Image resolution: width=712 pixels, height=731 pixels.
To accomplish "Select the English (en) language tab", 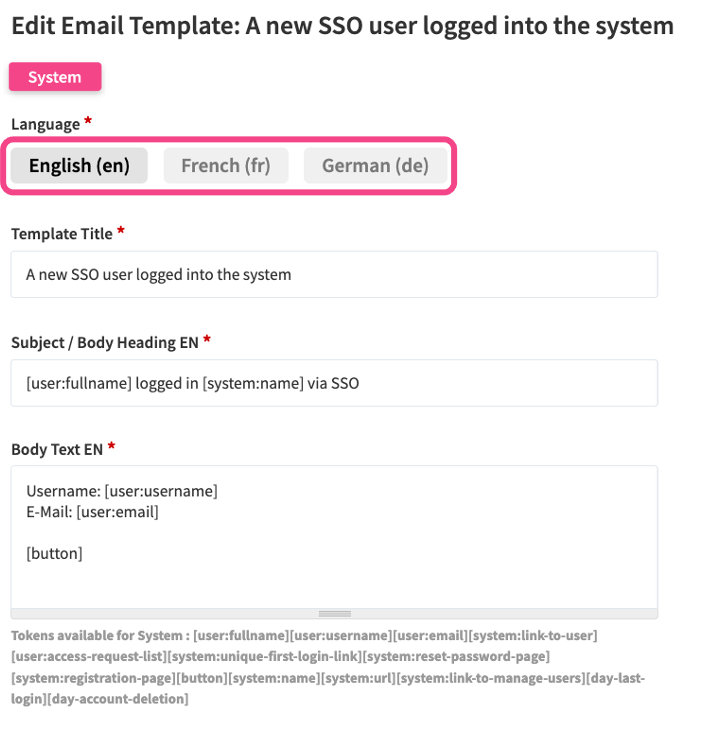I will tap(79, 166).
